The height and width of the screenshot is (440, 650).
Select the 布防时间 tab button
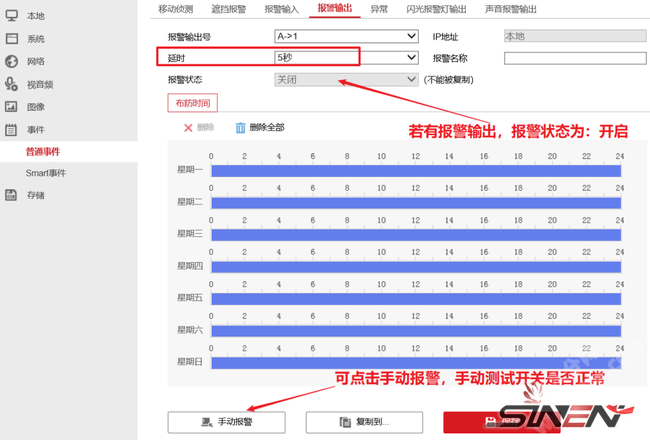[x=193, y=103]
